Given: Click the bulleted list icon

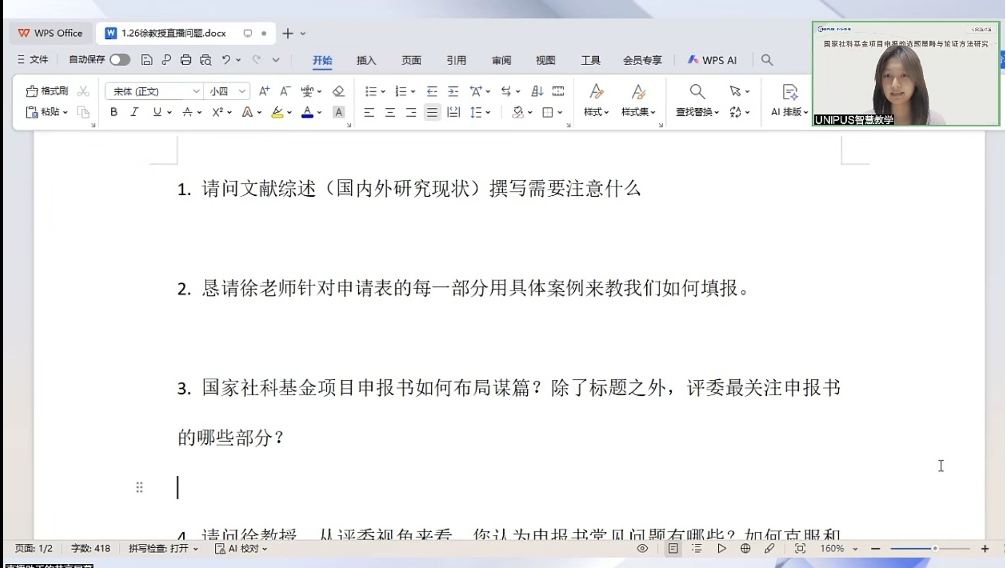Looking at the screenshot, I should pyautogui.click(x=370, y=91).
